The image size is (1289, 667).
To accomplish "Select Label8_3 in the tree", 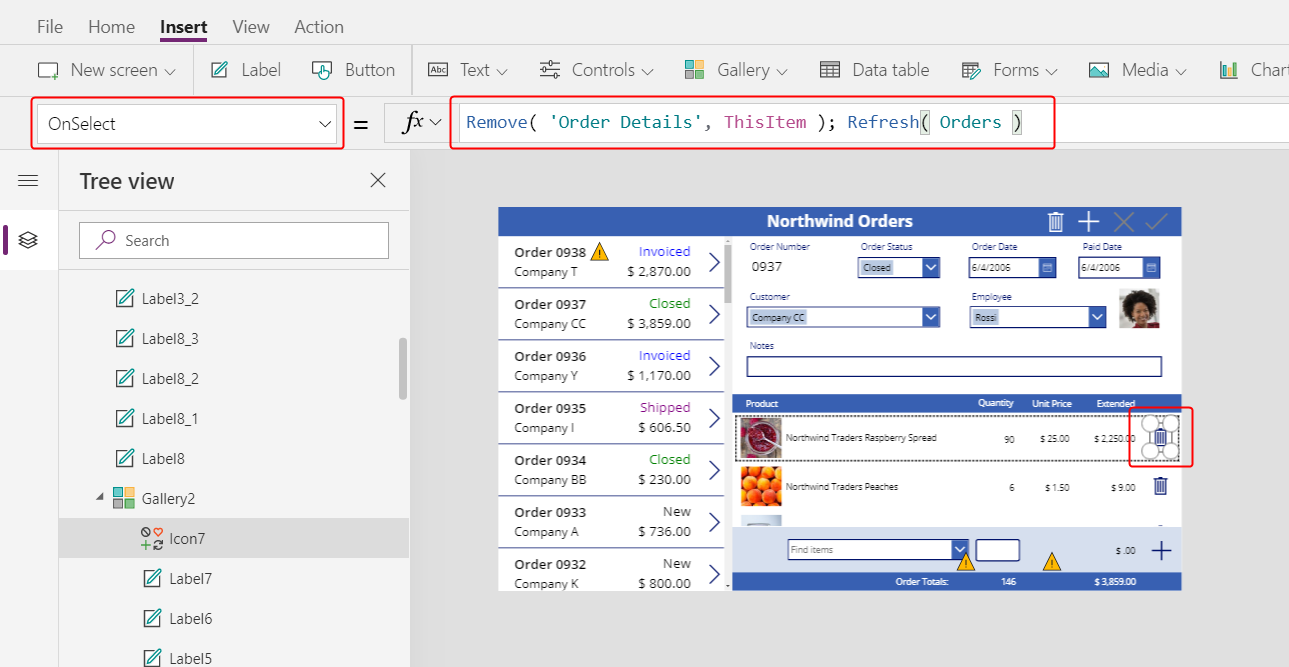I will point(170,339).
